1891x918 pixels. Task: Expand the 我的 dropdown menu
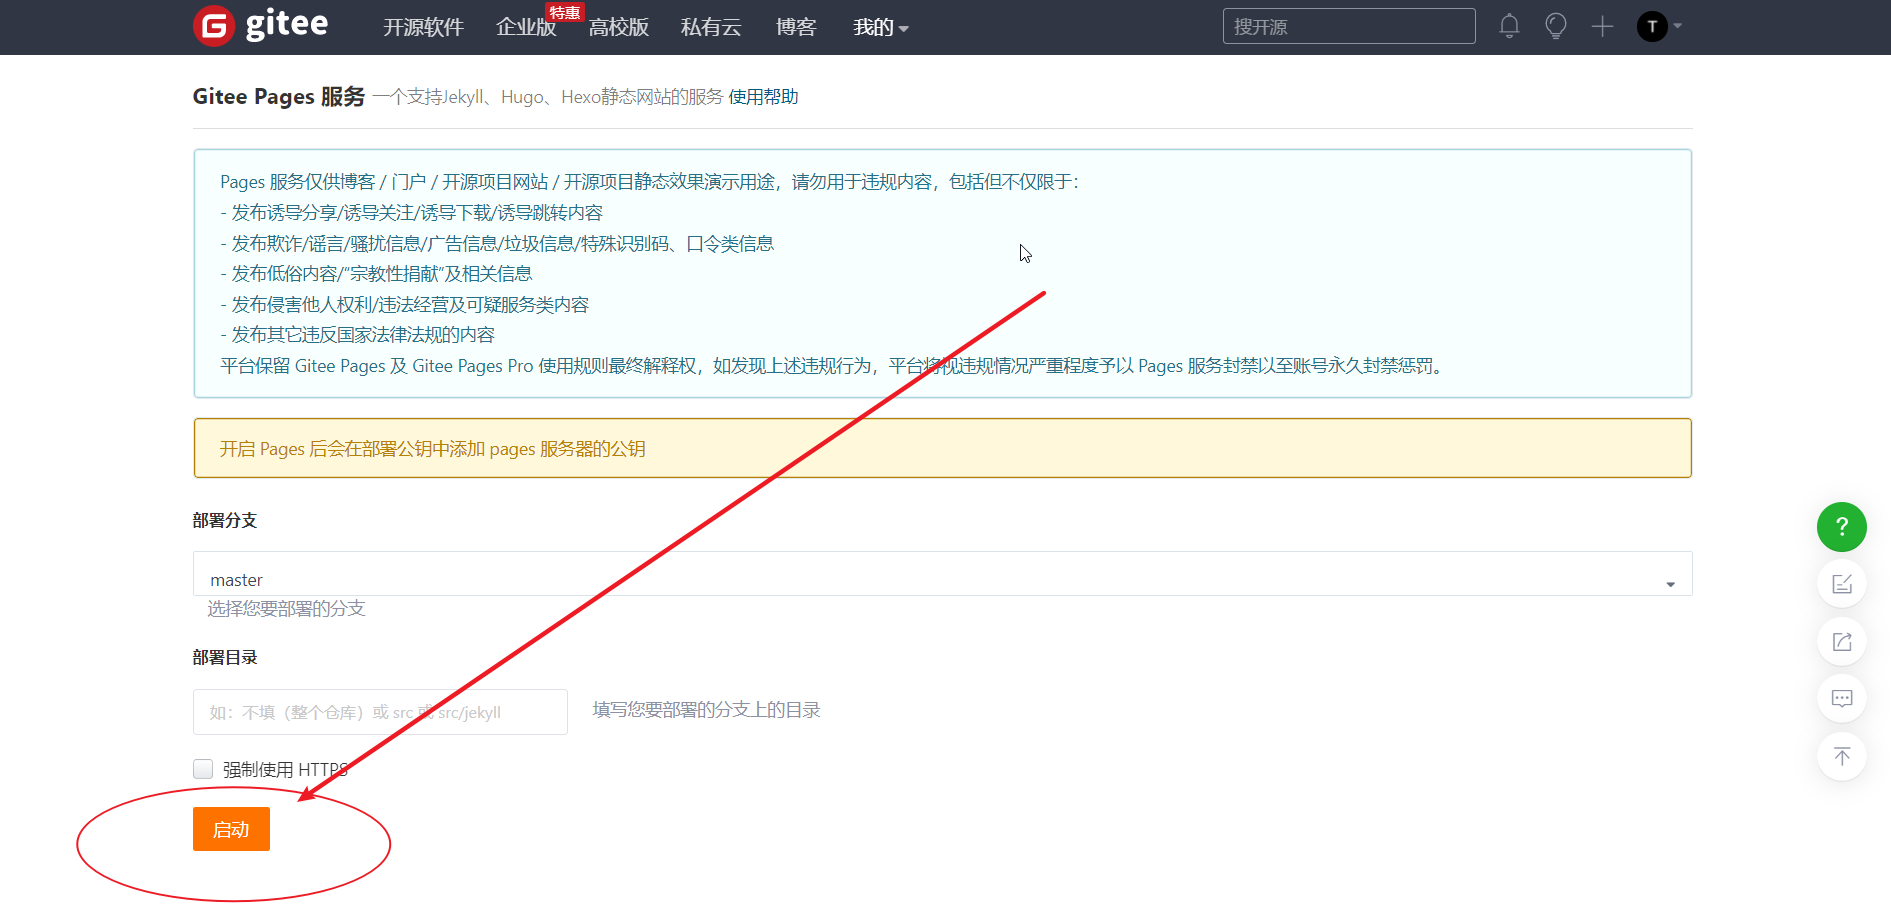pos(880,27)
